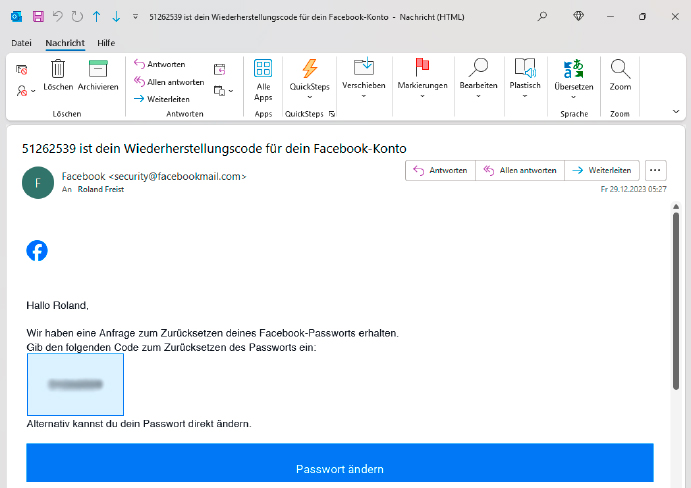The height and width of the screenshot is (488, 691).
Task: Save the message with the floppy icon
Action: point(38,17)
